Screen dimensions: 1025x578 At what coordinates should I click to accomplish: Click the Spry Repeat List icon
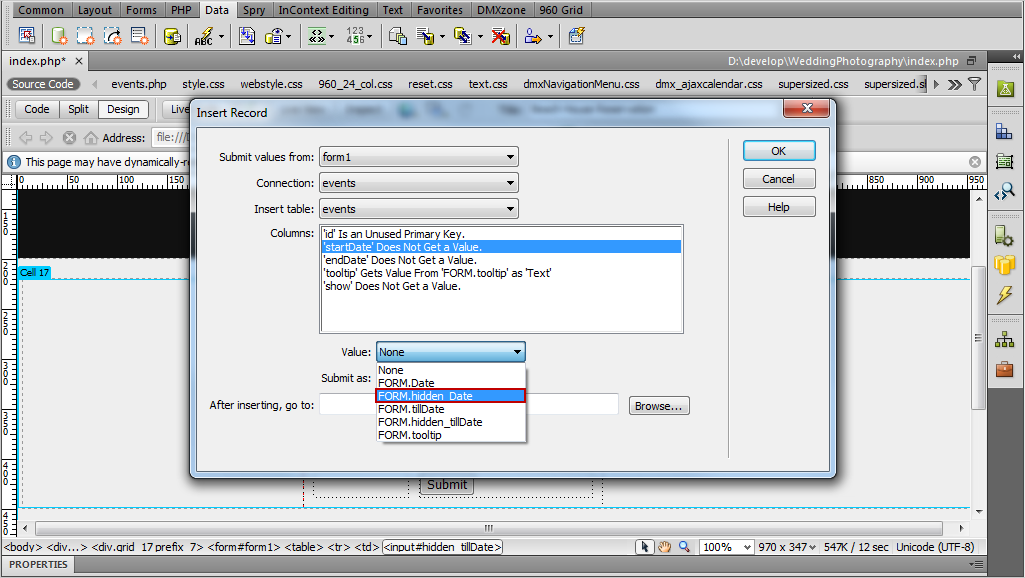(x=139, y=35)
